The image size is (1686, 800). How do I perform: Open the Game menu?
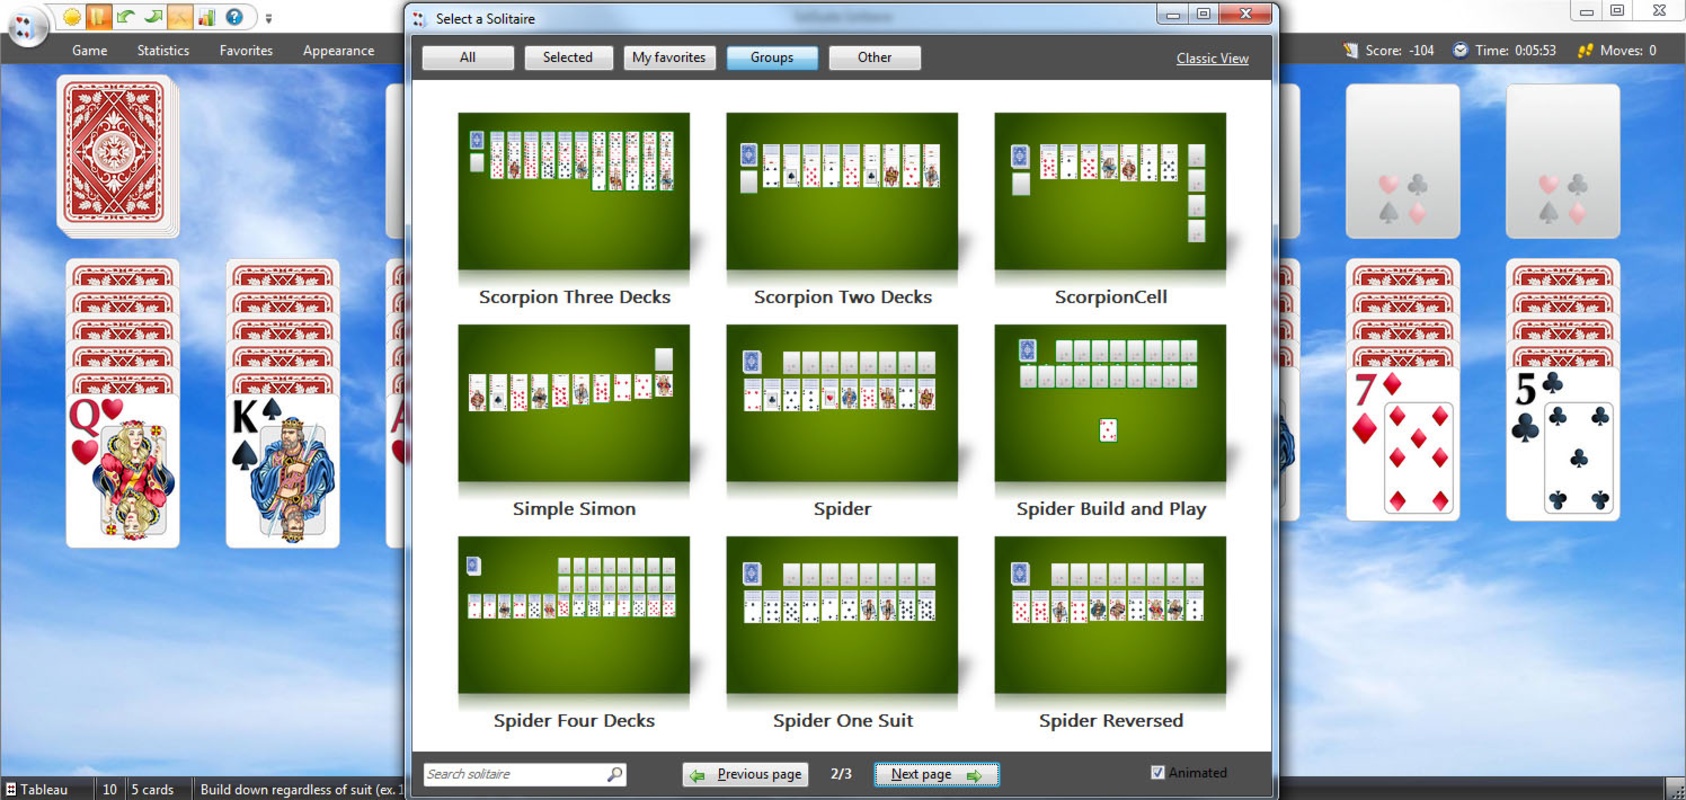click(90, 50)
